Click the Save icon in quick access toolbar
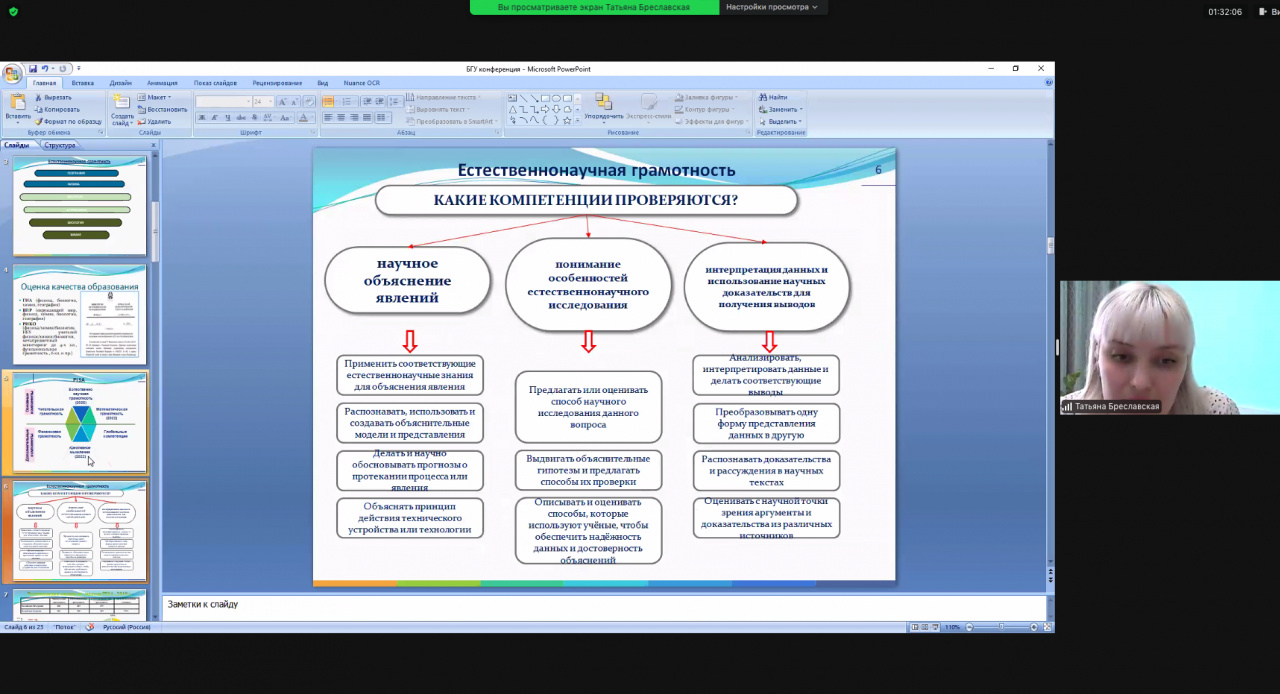Viewport: 1280px width, 694px height. tap(33, 69)
